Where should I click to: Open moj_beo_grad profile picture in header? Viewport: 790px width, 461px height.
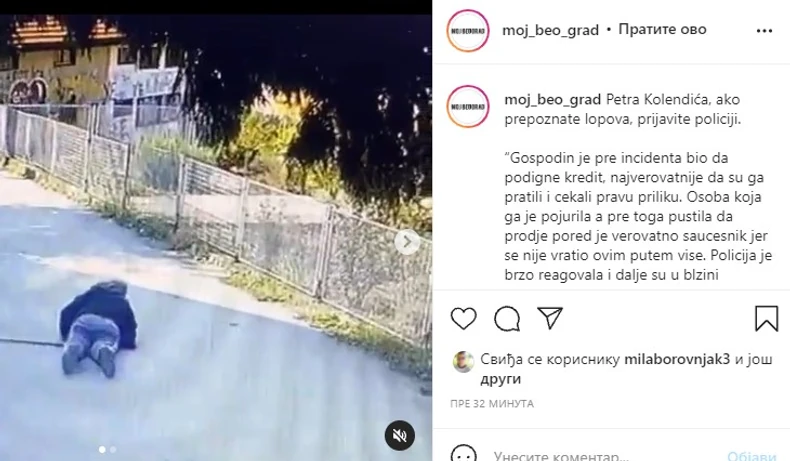pos(468,30)
